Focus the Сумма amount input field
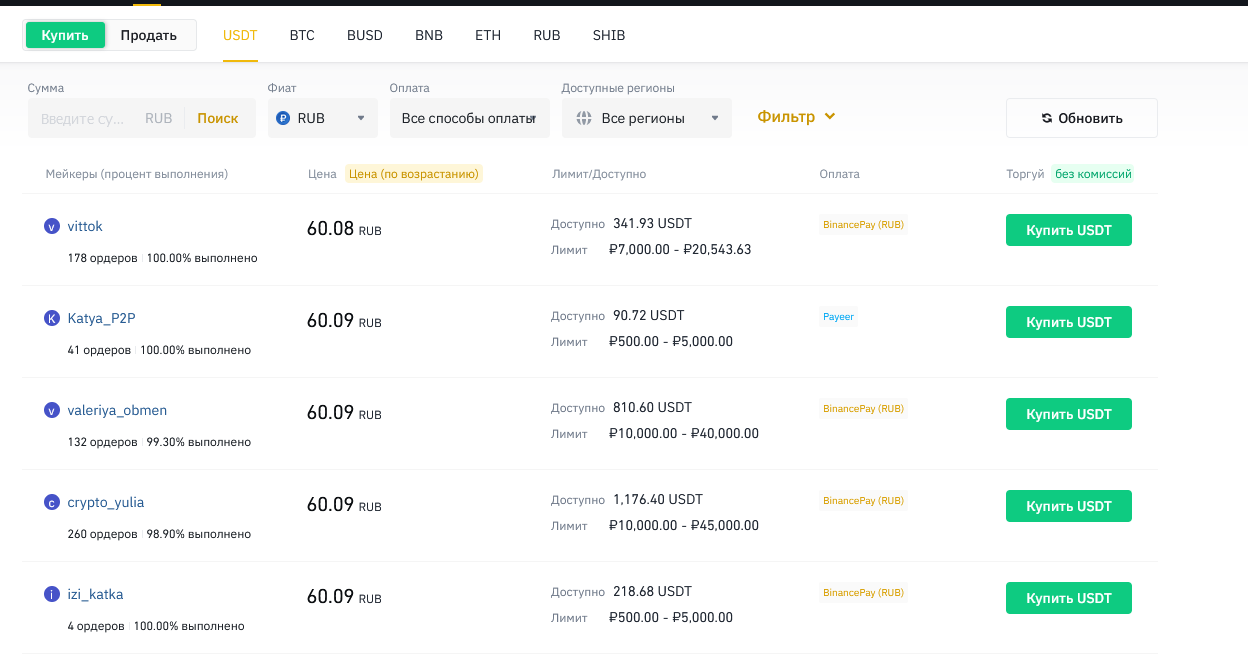 pyautogui.click(x=85, y=118)
